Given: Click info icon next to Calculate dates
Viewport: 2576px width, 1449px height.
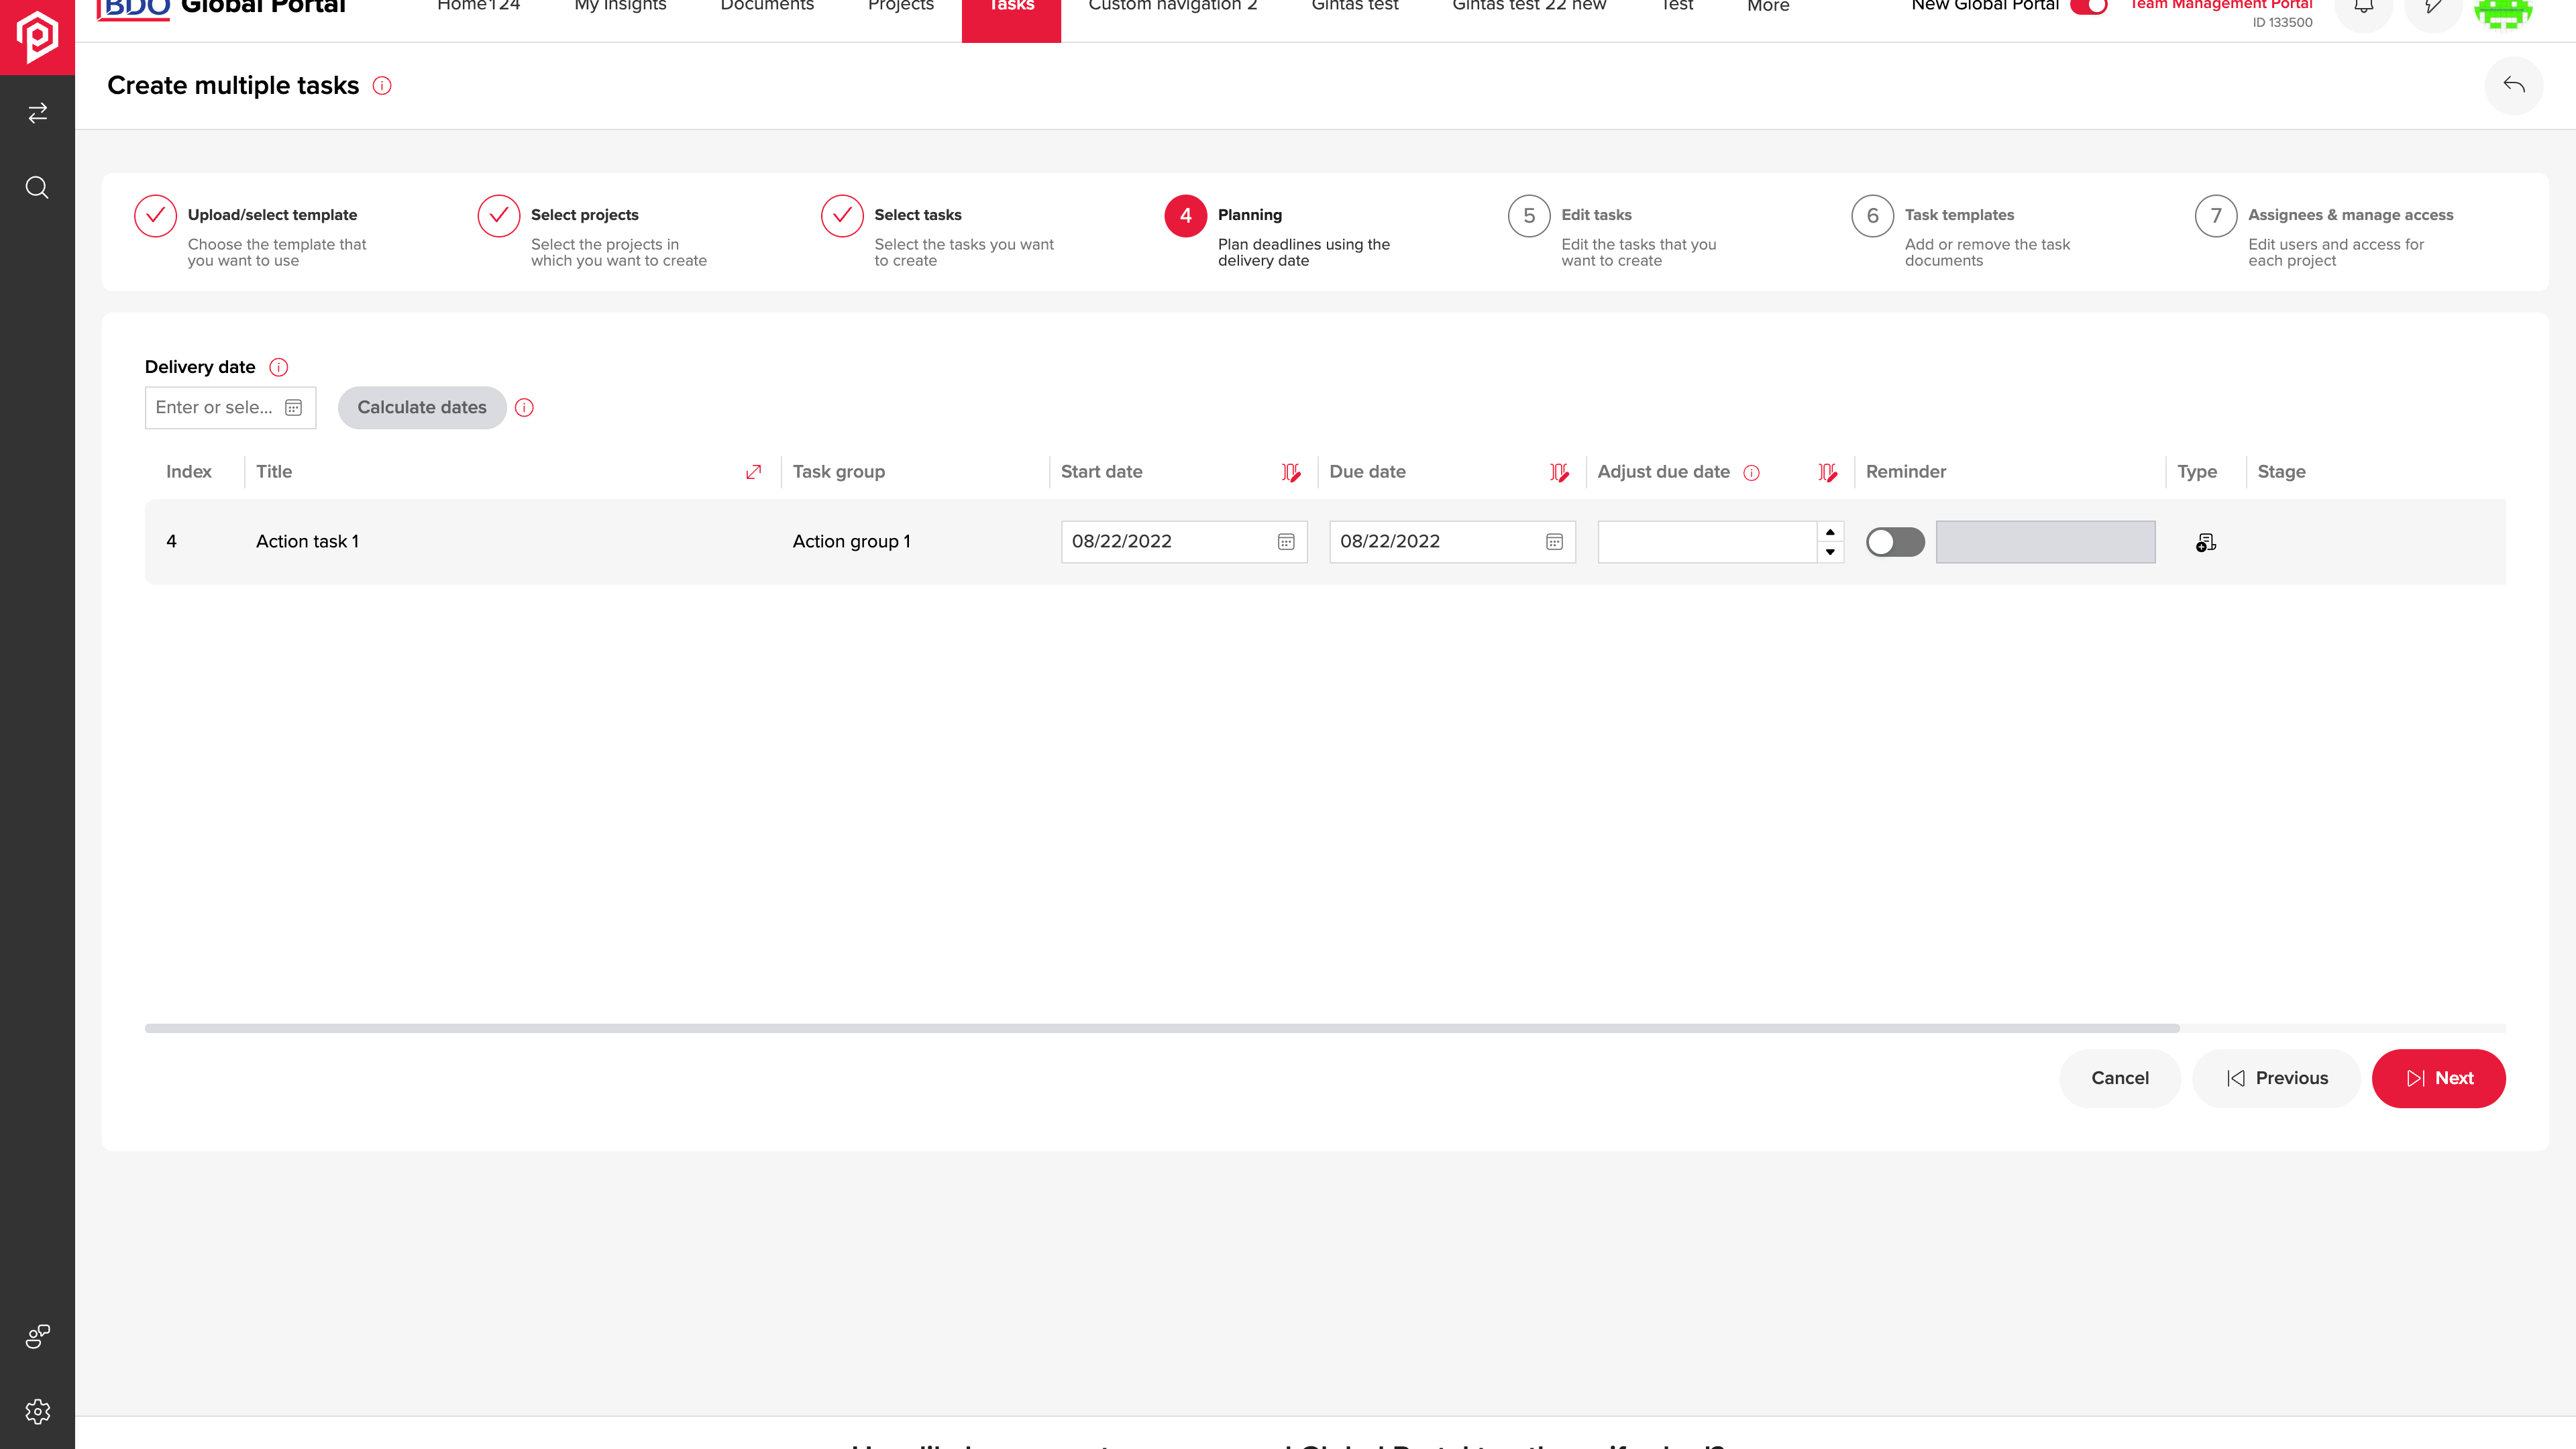Looking at the screenshot, I should tap(524, 408).
